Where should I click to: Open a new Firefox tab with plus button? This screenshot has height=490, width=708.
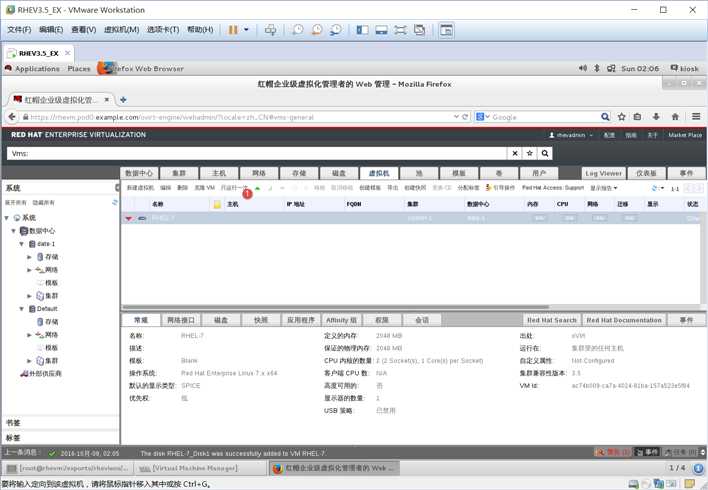coord(123,99)
